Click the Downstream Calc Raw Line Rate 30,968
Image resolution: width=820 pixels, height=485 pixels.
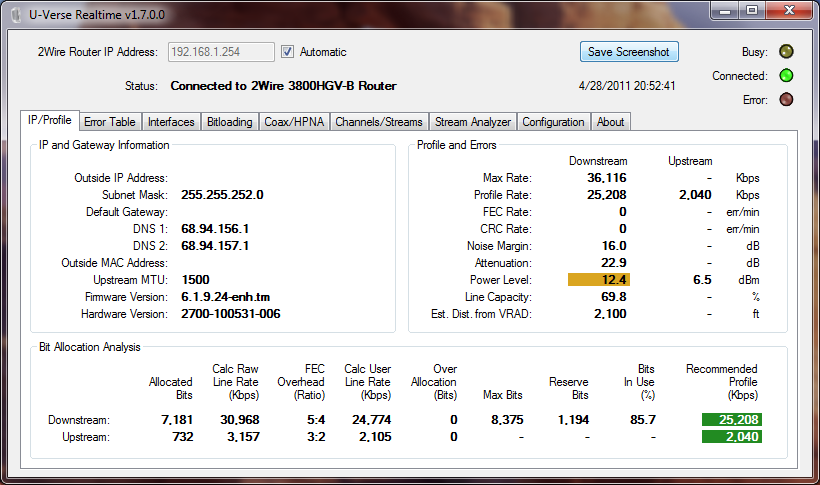pyautogui.click(x=240, y=420)
